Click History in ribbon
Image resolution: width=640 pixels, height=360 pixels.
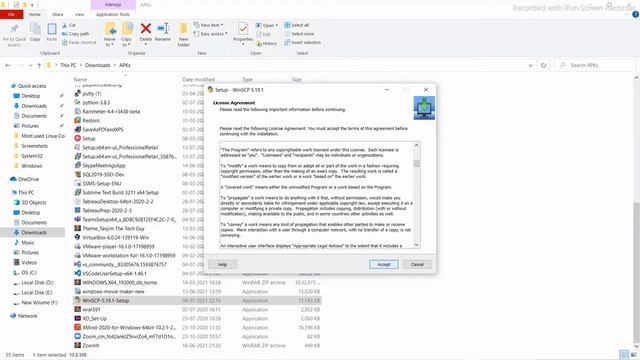click(x=267, y=43)
